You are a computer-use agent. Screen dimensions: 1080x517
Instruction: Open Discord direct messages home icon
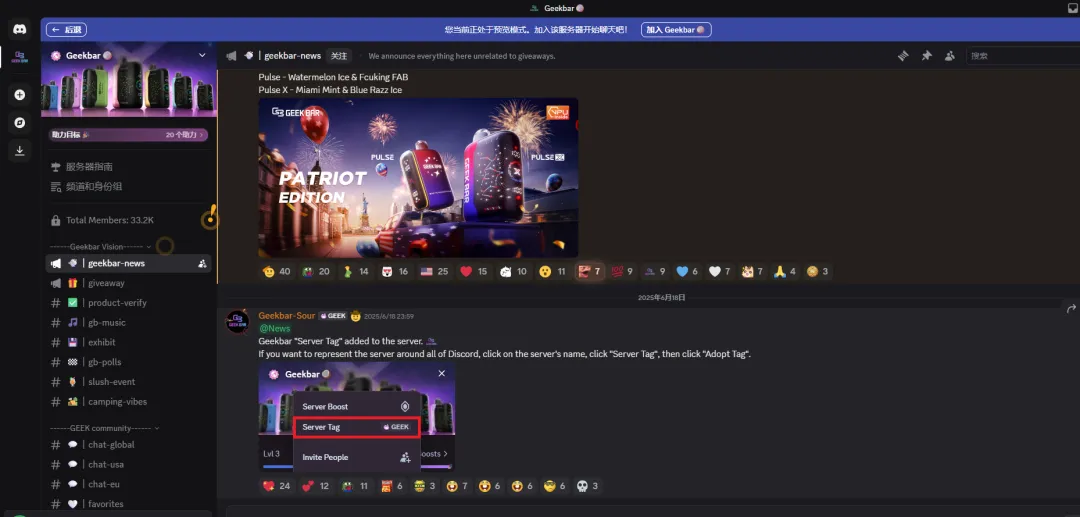click(x=19, y=30)
